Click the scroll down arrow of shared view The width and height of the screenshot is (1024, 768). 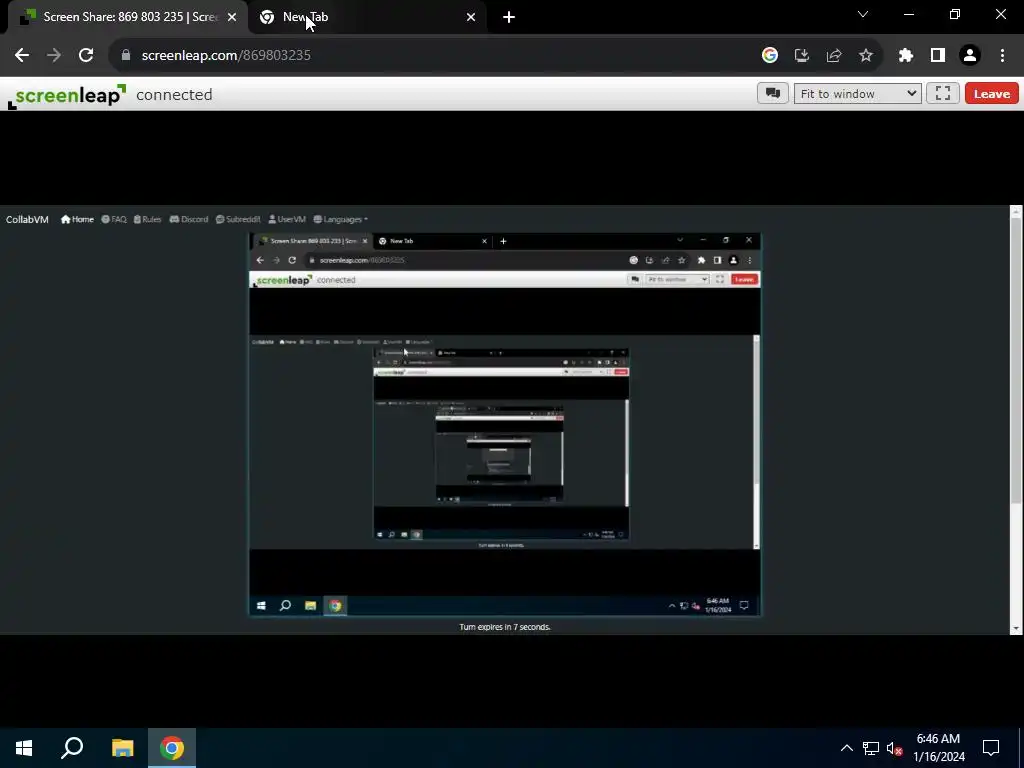tap(1016, 628)
